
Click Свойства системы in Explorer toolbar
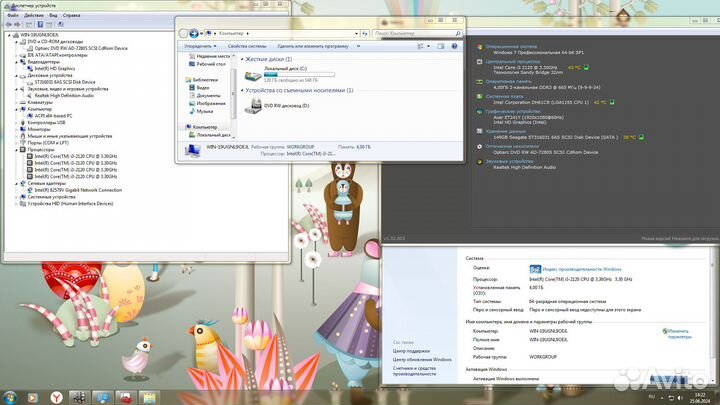(247, 46)
